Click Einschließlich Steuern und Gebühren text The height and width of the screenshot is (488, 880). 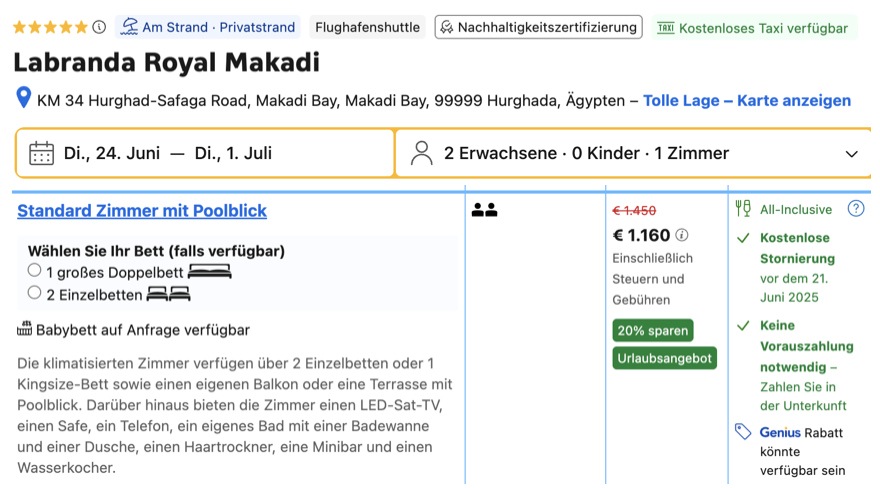click(653, 279)
